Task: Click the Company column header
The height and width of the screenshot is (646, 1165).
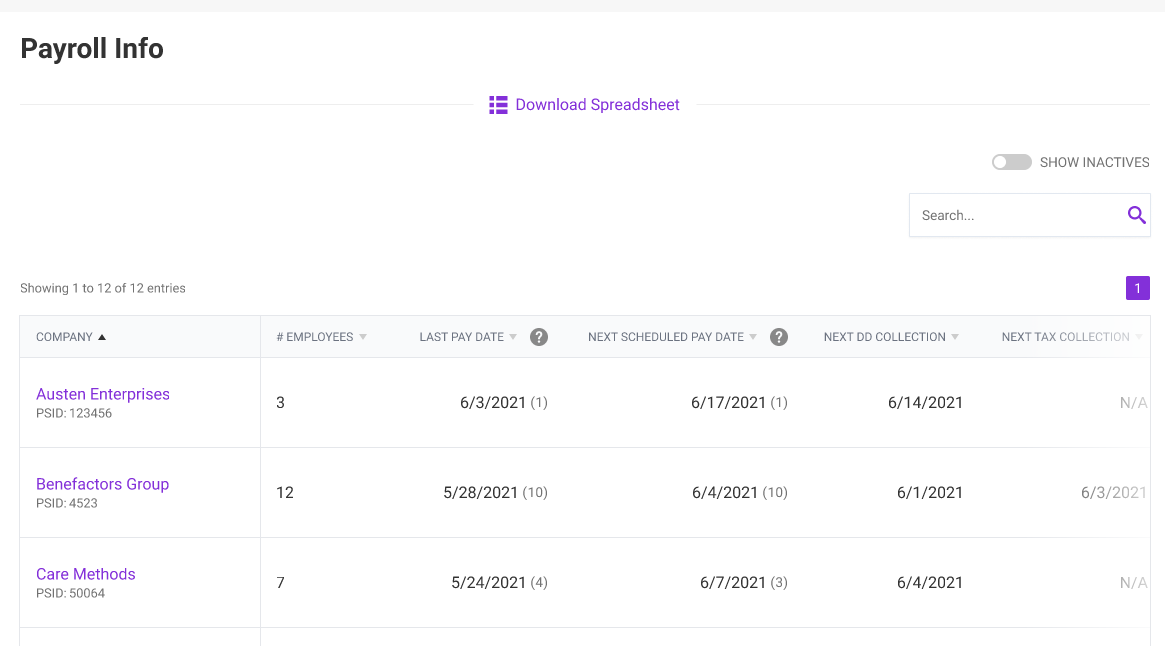Action: pos(64,337)
